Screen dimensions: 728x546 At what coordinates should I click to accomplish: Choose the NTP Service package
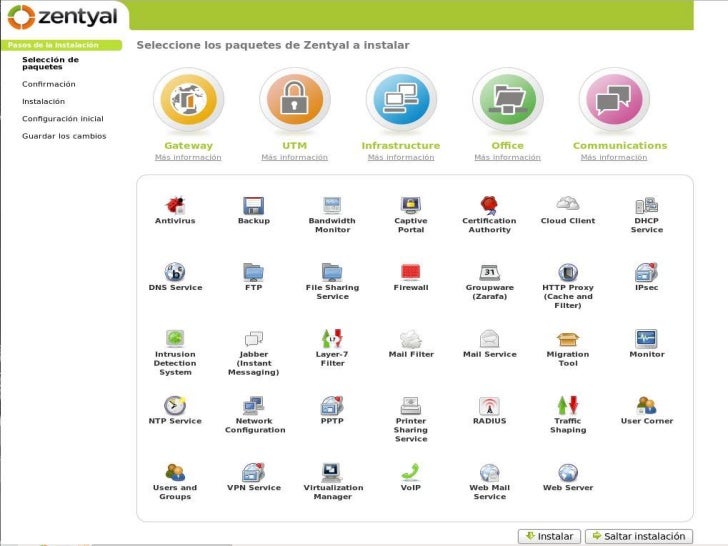[x=175, y=410]
